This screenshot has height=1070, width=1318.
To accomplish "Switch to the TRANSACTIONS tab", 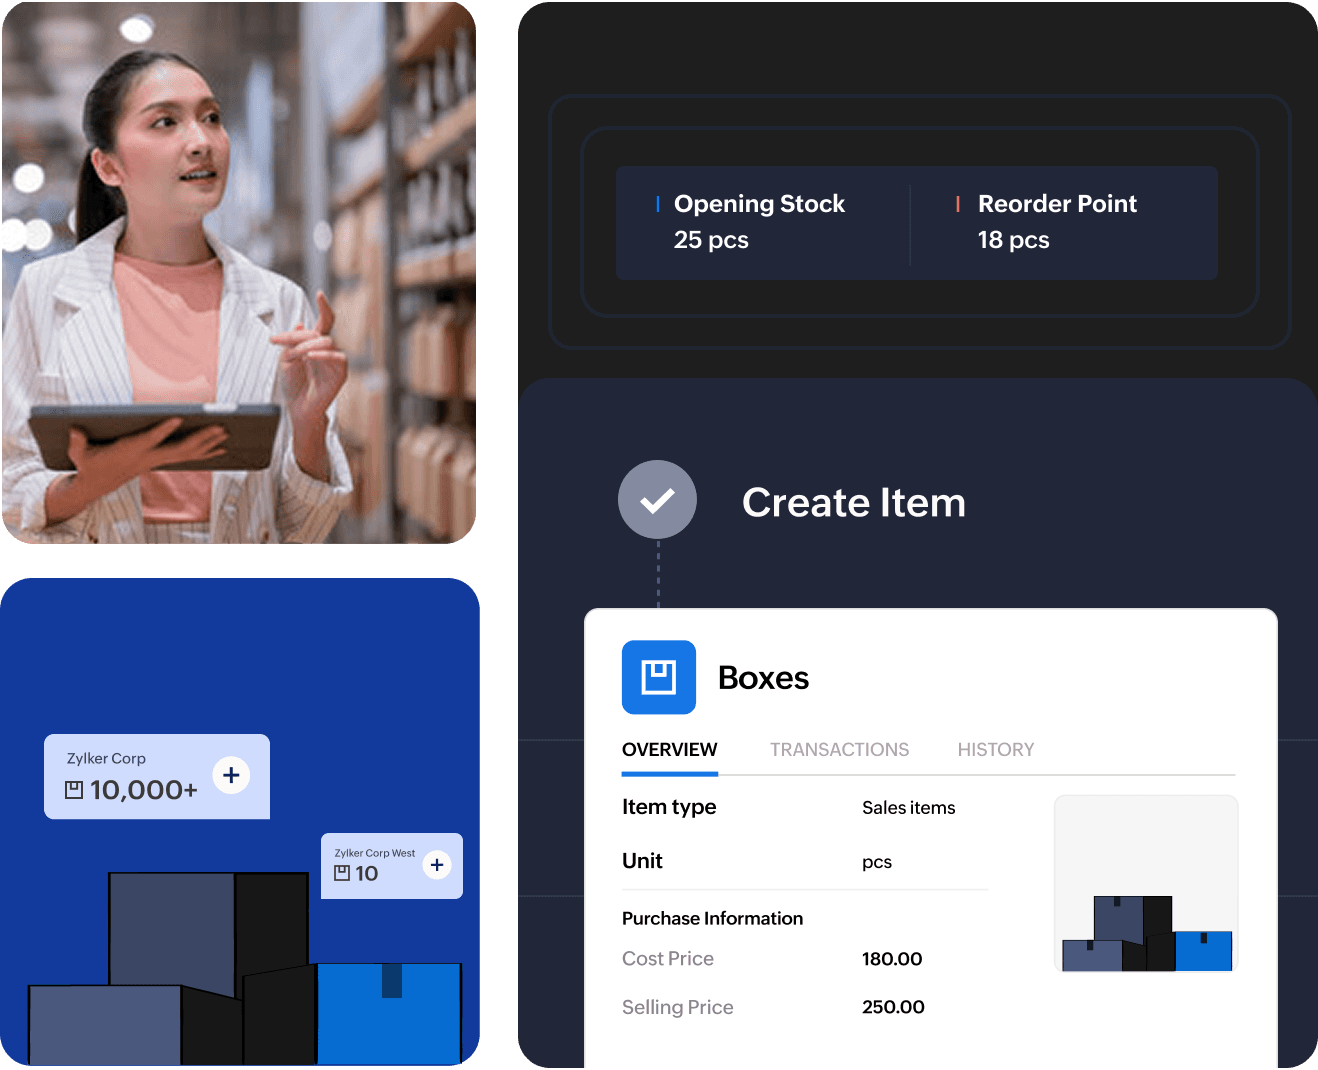I will (839, 749).
